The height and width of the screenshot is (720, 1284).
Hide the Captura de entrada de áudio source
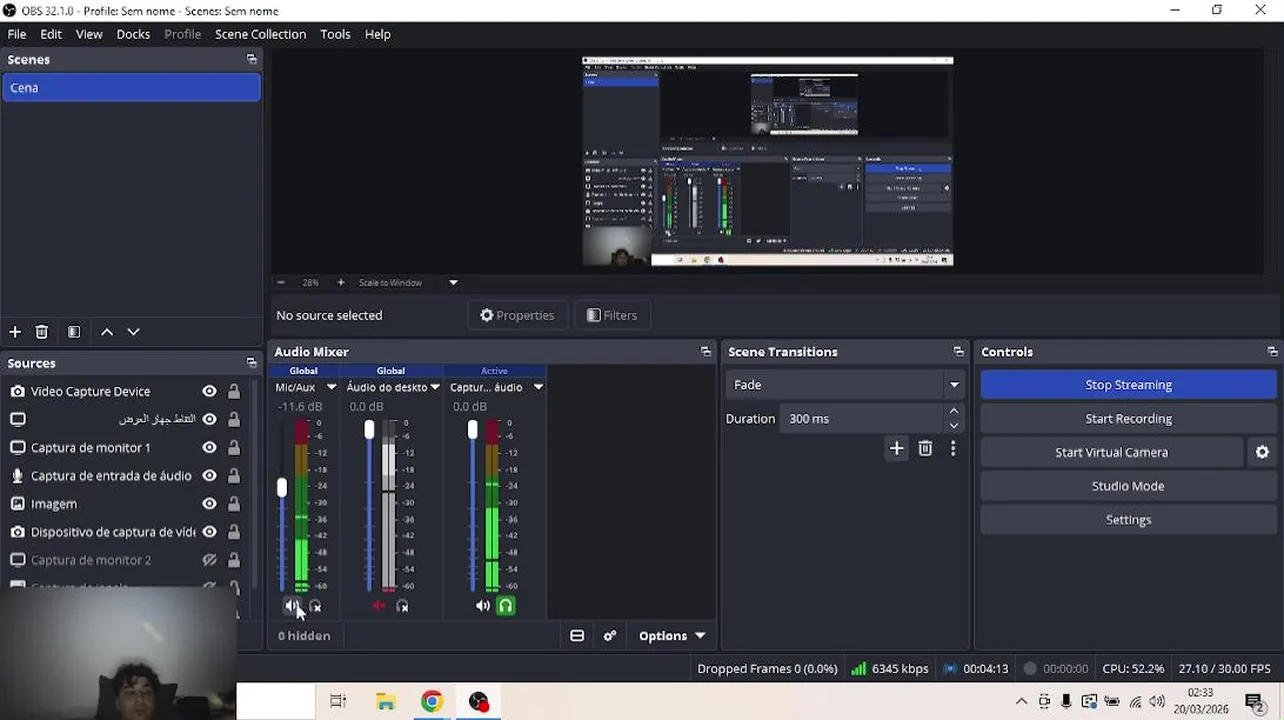pyautogui.click(x=209, y=476)
